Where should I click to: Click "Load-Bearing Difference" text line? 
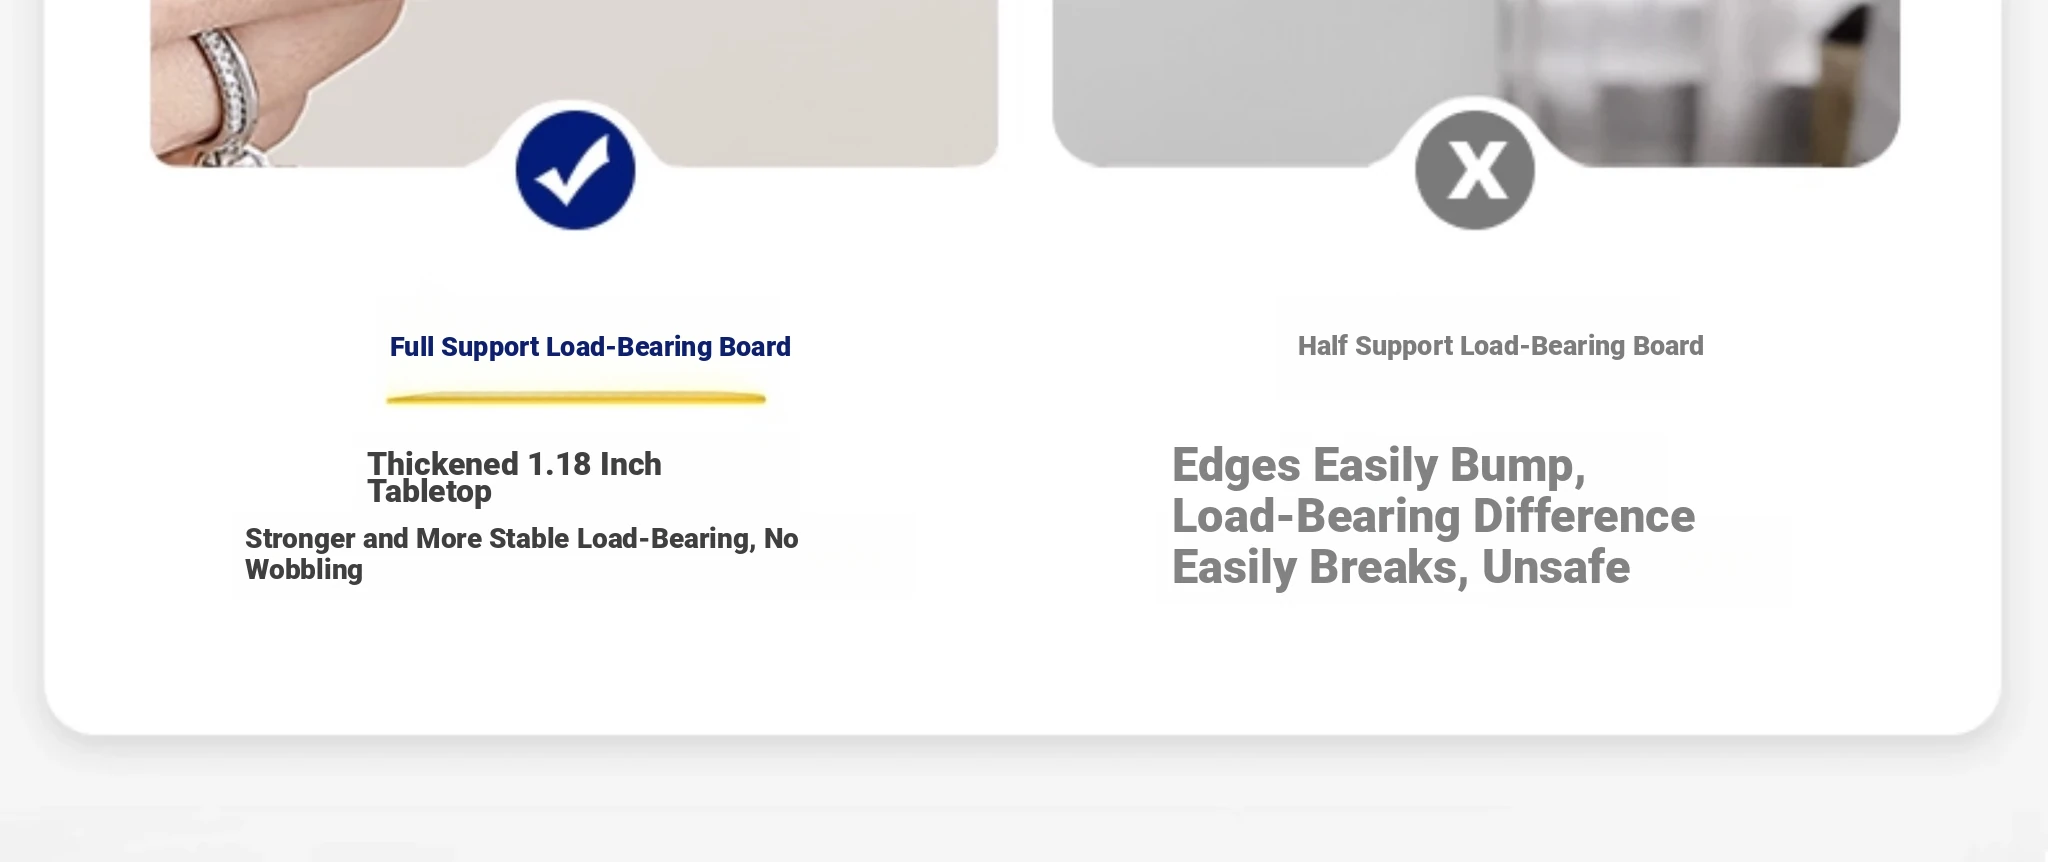tap(1433, 517)
